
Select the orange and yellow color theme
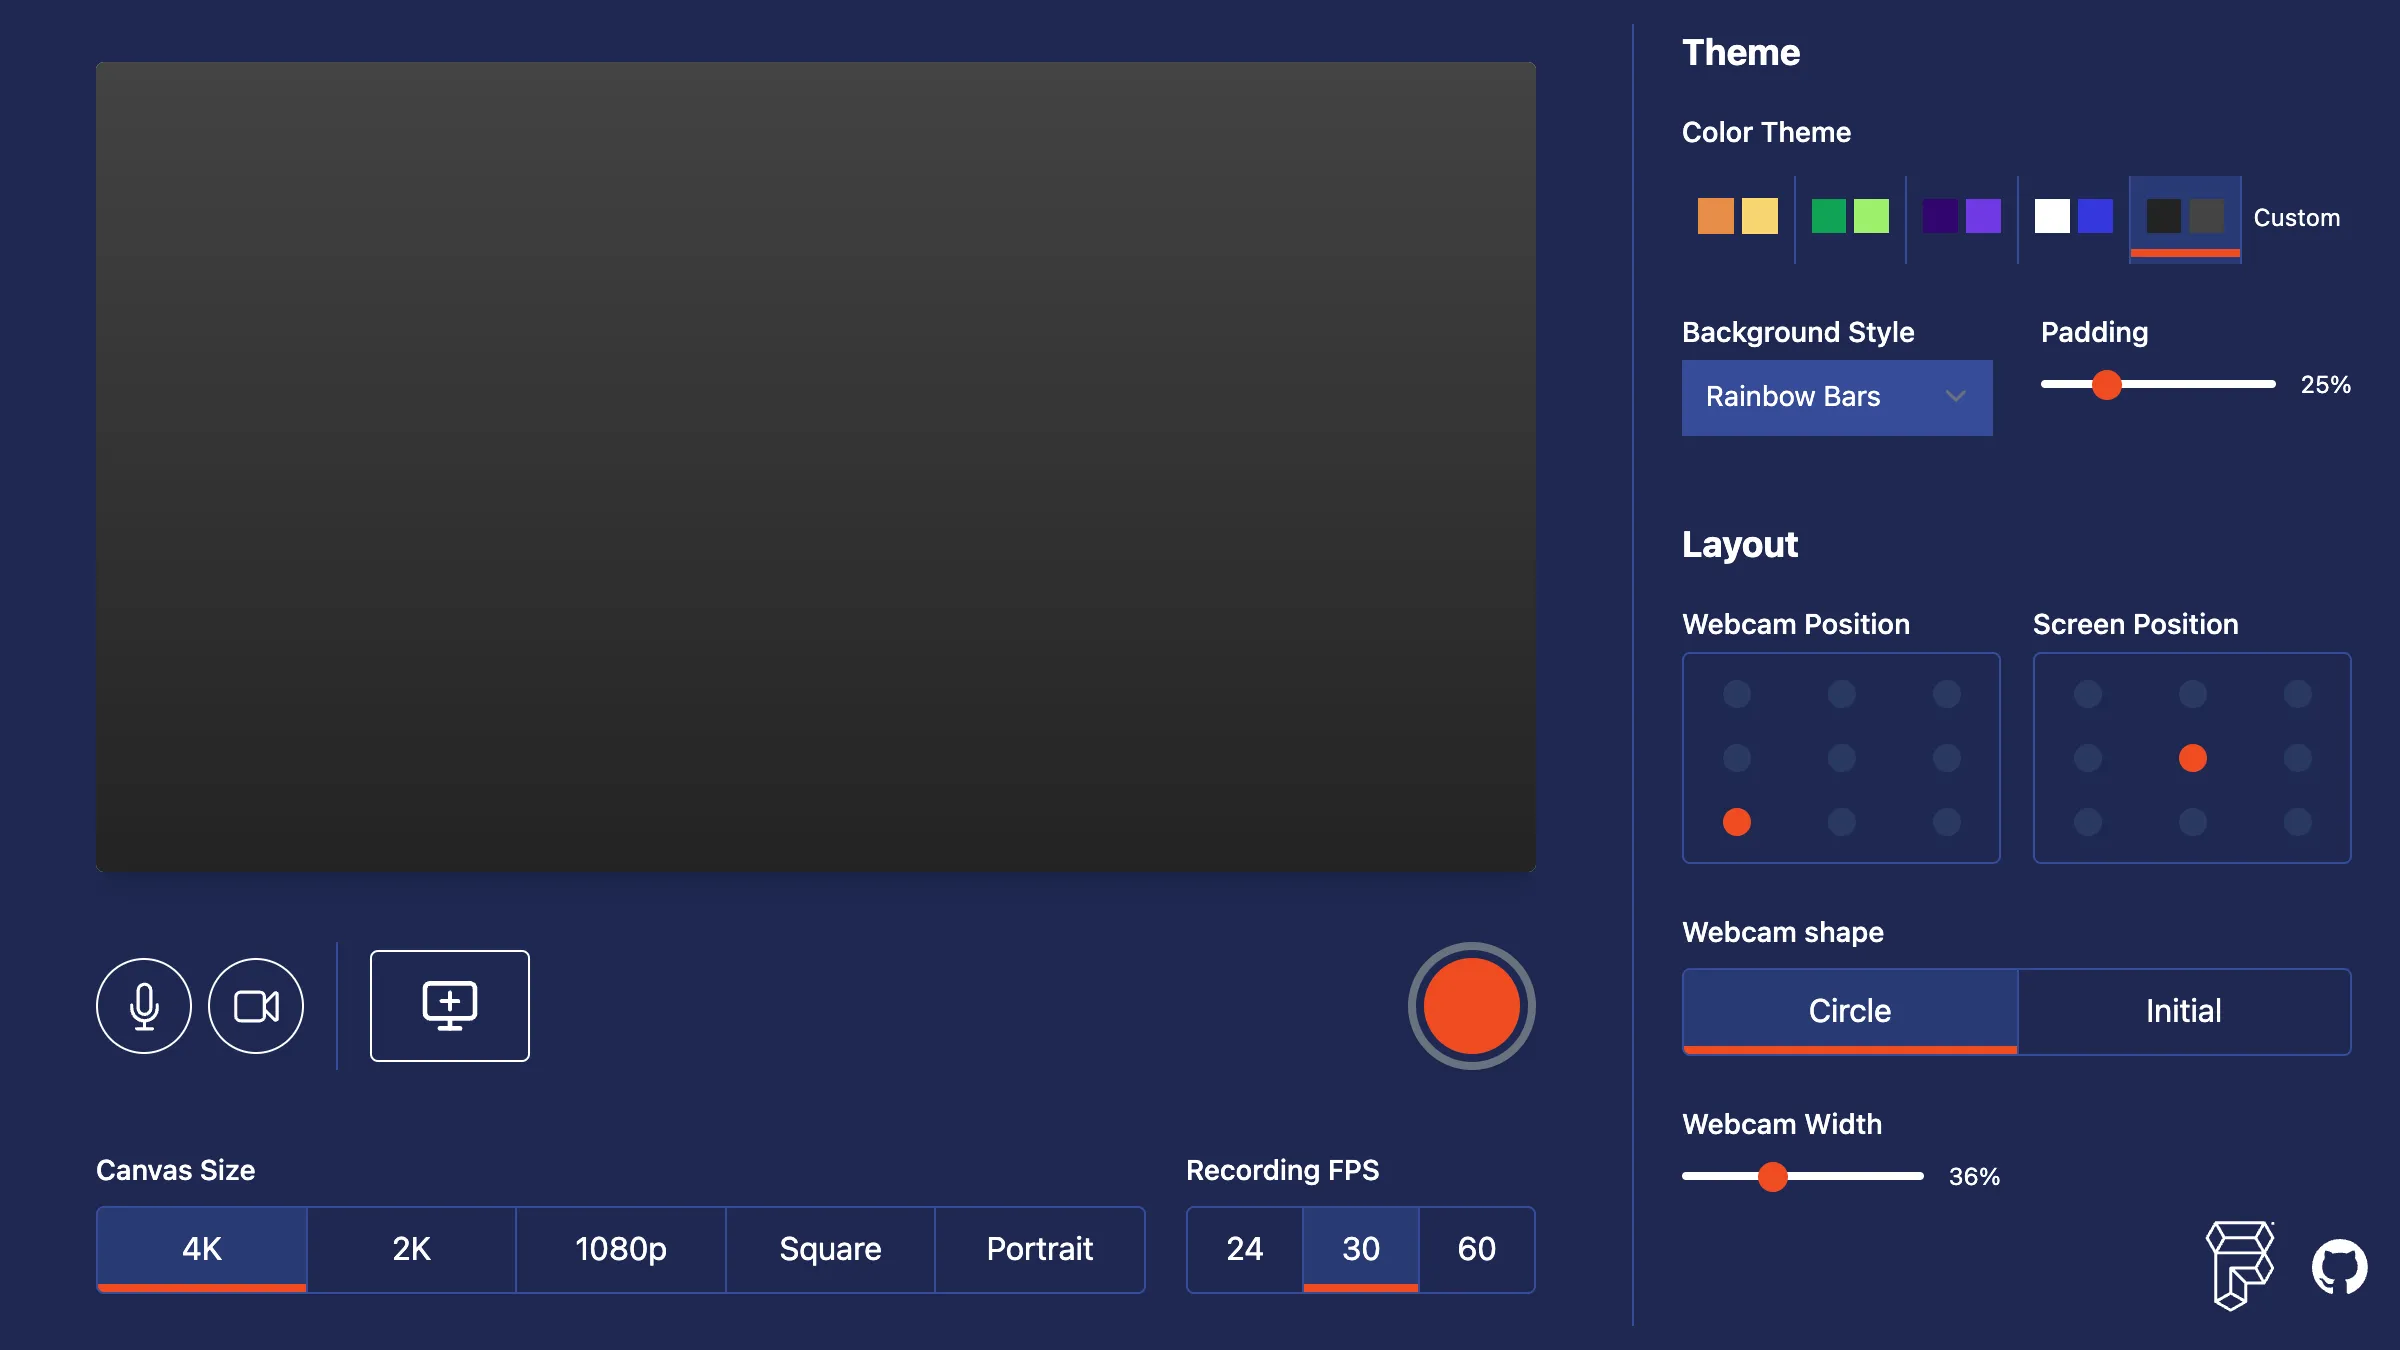tap(1738, 217)
